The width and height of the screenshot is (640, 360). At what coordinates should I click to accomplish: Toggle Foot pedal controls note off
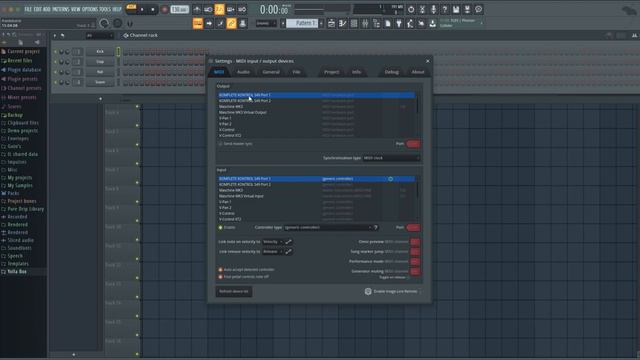[220, 277]
